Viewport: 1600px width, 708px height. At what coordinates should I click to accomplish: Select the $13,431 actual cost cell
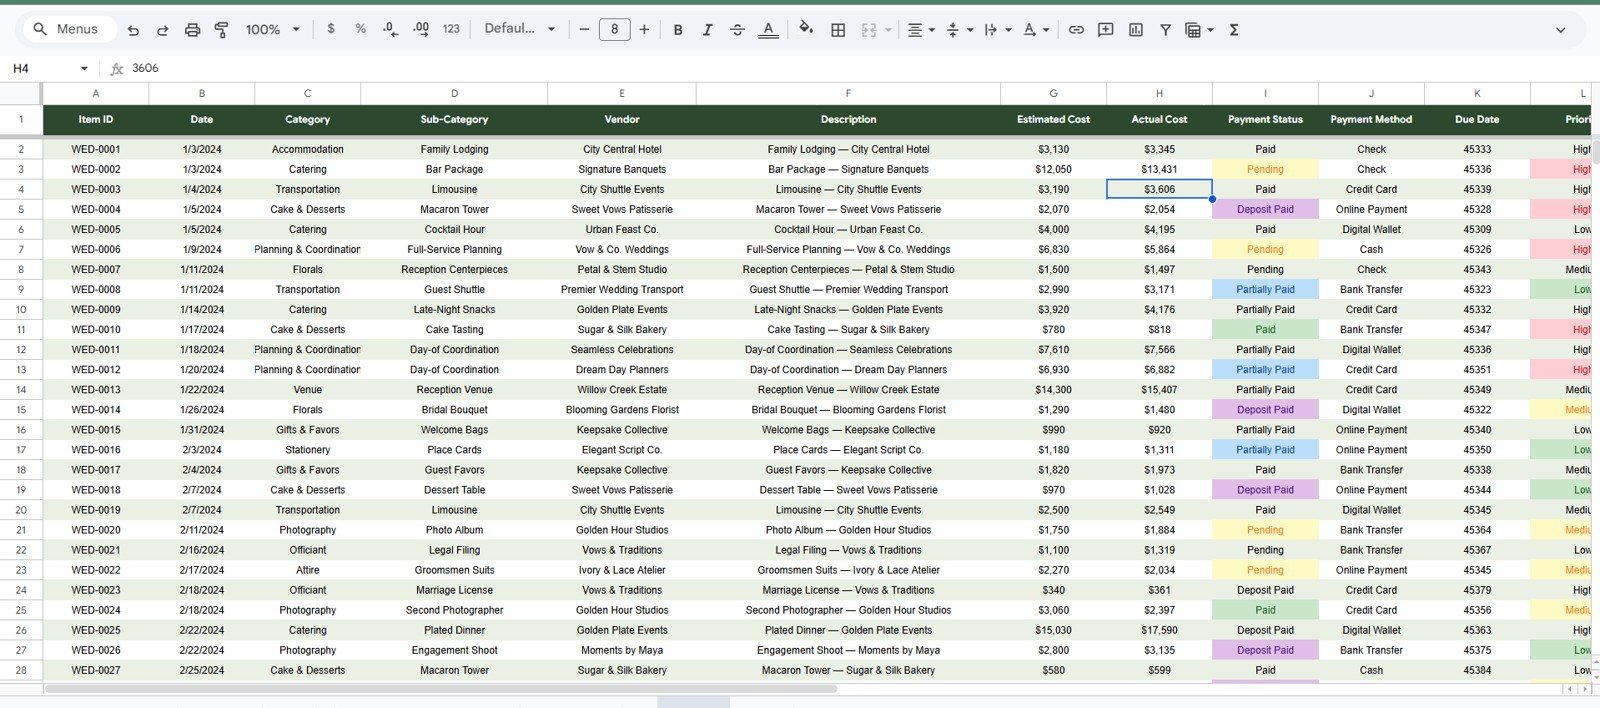1159,169
